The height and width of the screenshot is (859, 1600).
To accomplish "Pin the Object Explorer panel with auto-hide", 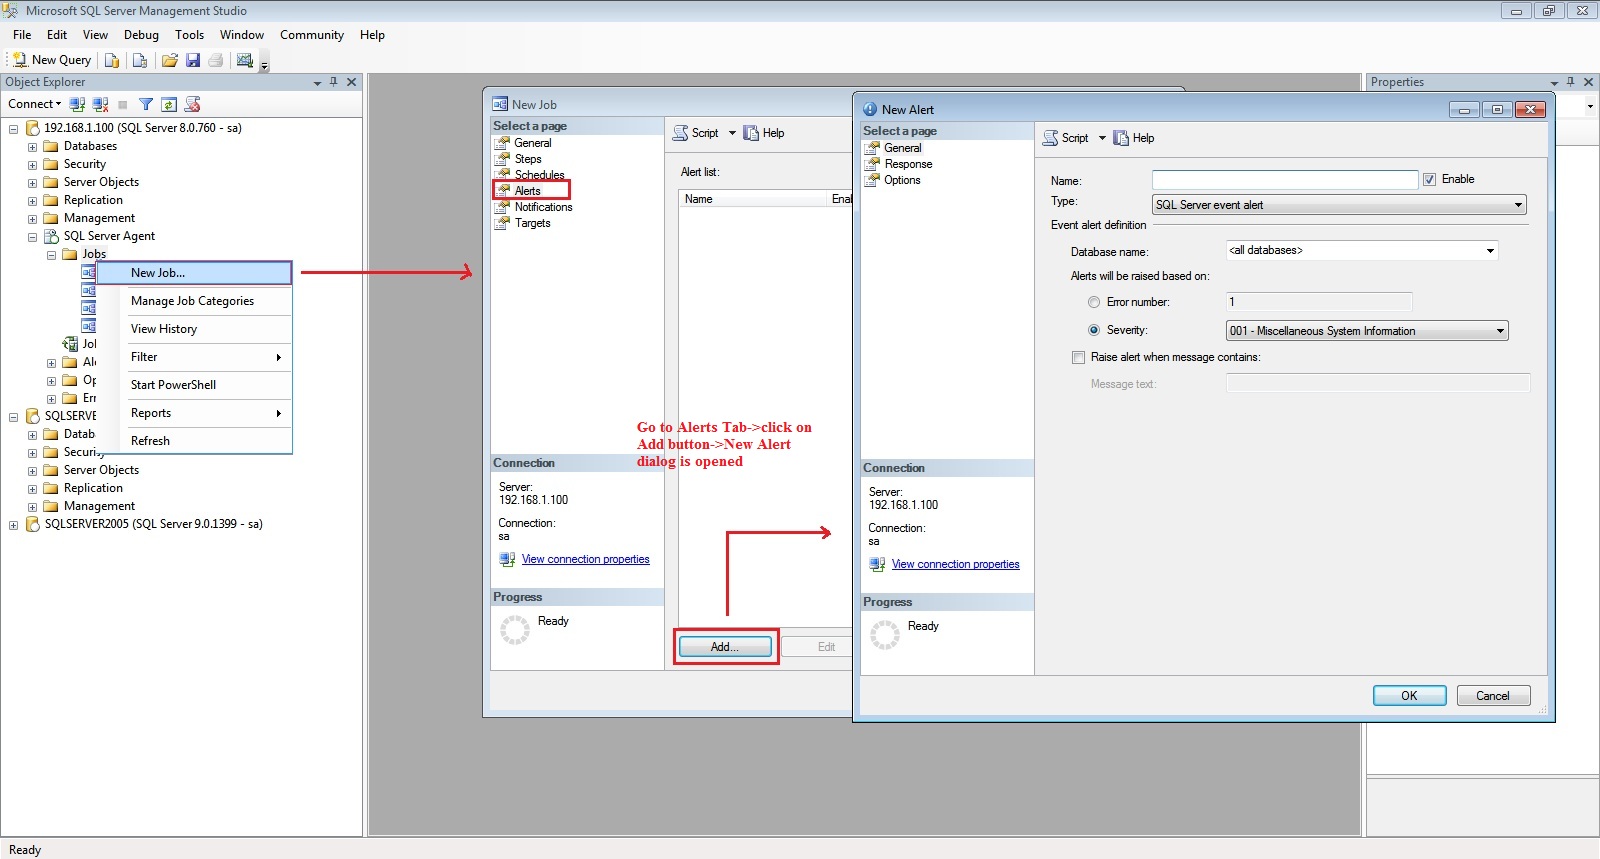I will click(334, 82).
